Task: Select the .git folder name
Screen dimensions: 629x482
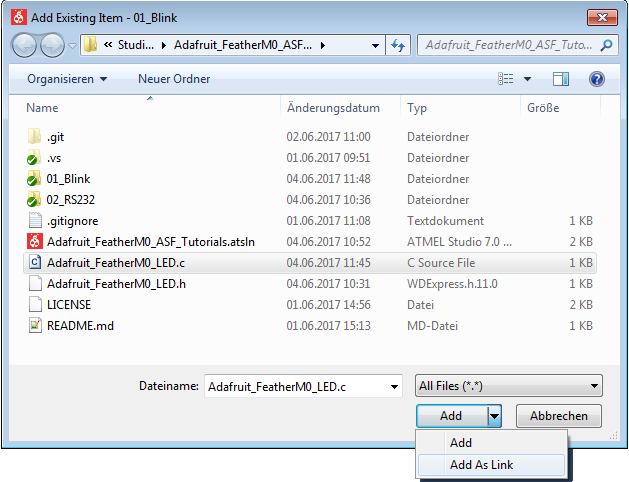Action: click(55, 137)
